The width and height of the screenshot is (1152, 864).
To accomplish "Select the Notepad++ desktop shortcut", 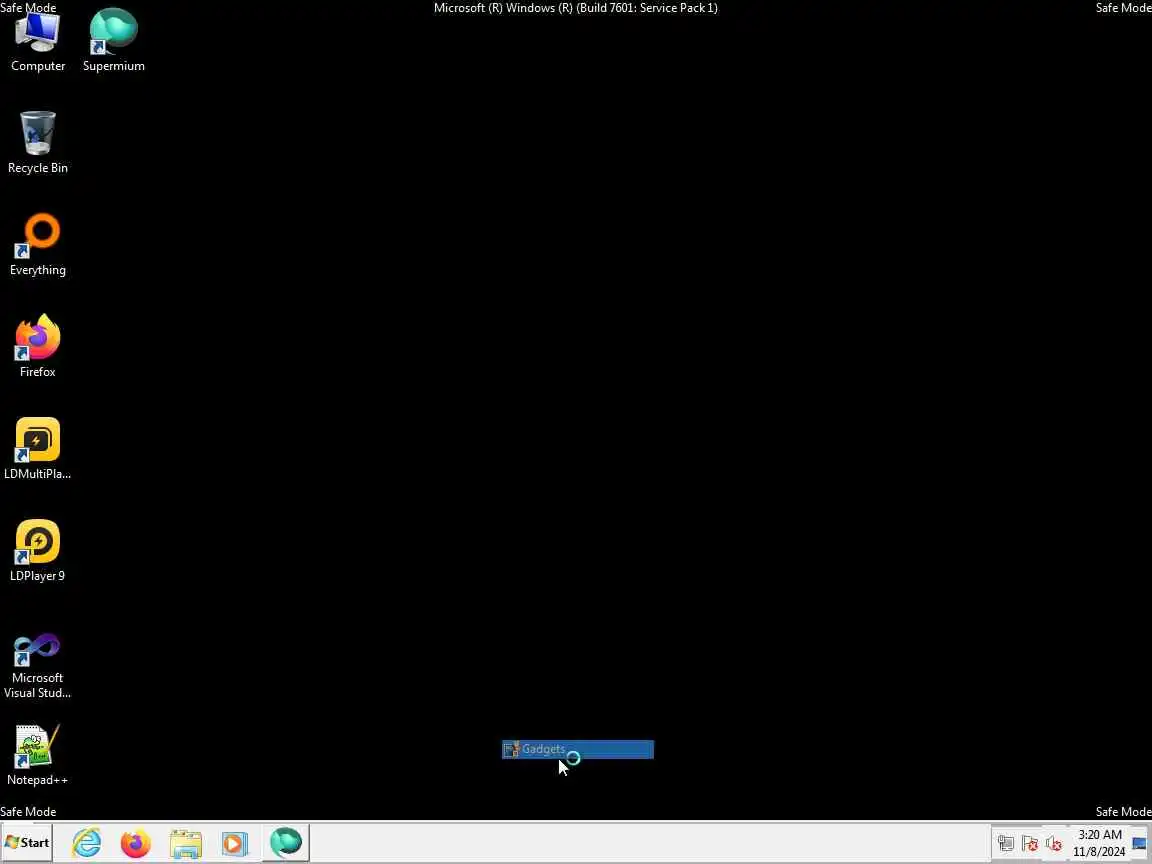I will click(37, 755).
